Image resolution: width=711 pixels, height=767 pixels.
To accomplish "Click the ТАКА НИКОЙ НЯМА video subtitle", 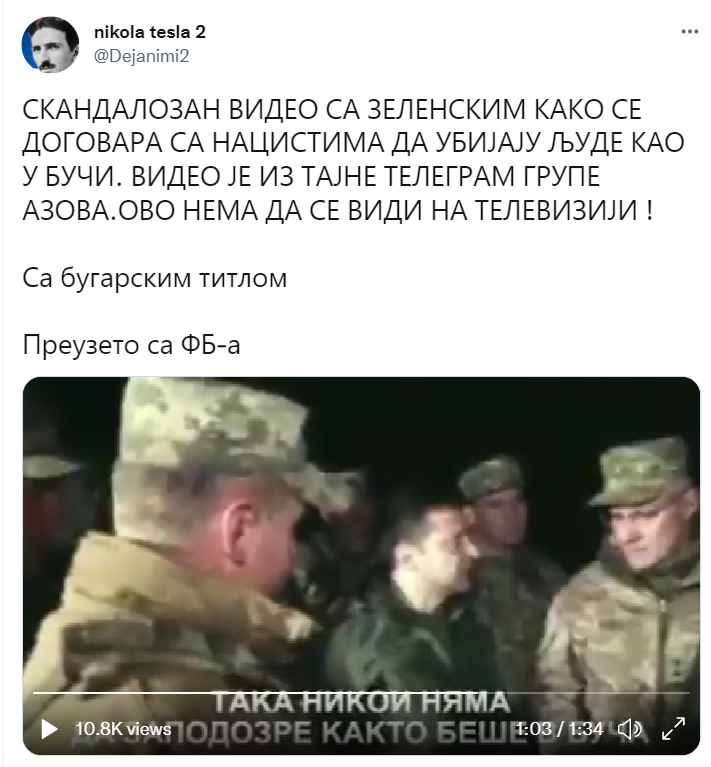I will (x=361, y=702).
